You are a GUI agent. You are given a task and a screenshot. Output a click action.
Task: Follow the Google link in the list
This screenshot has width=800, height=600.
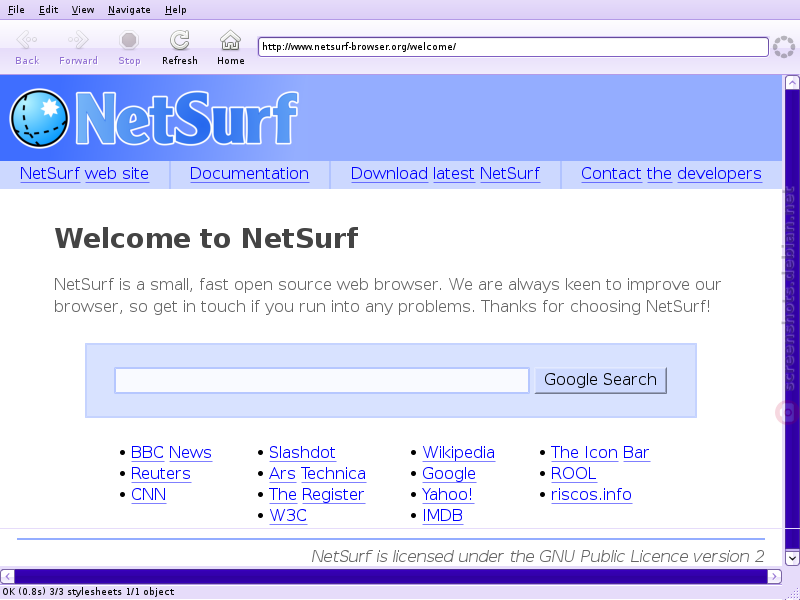click(x=449, y=473)
